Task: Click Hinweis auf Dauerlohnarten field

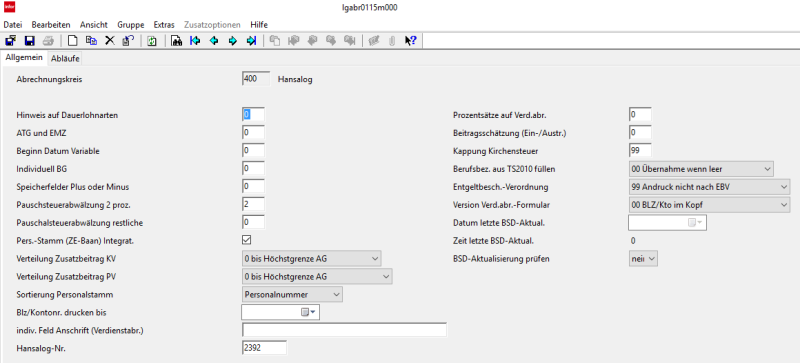Action: coord(253,115)
